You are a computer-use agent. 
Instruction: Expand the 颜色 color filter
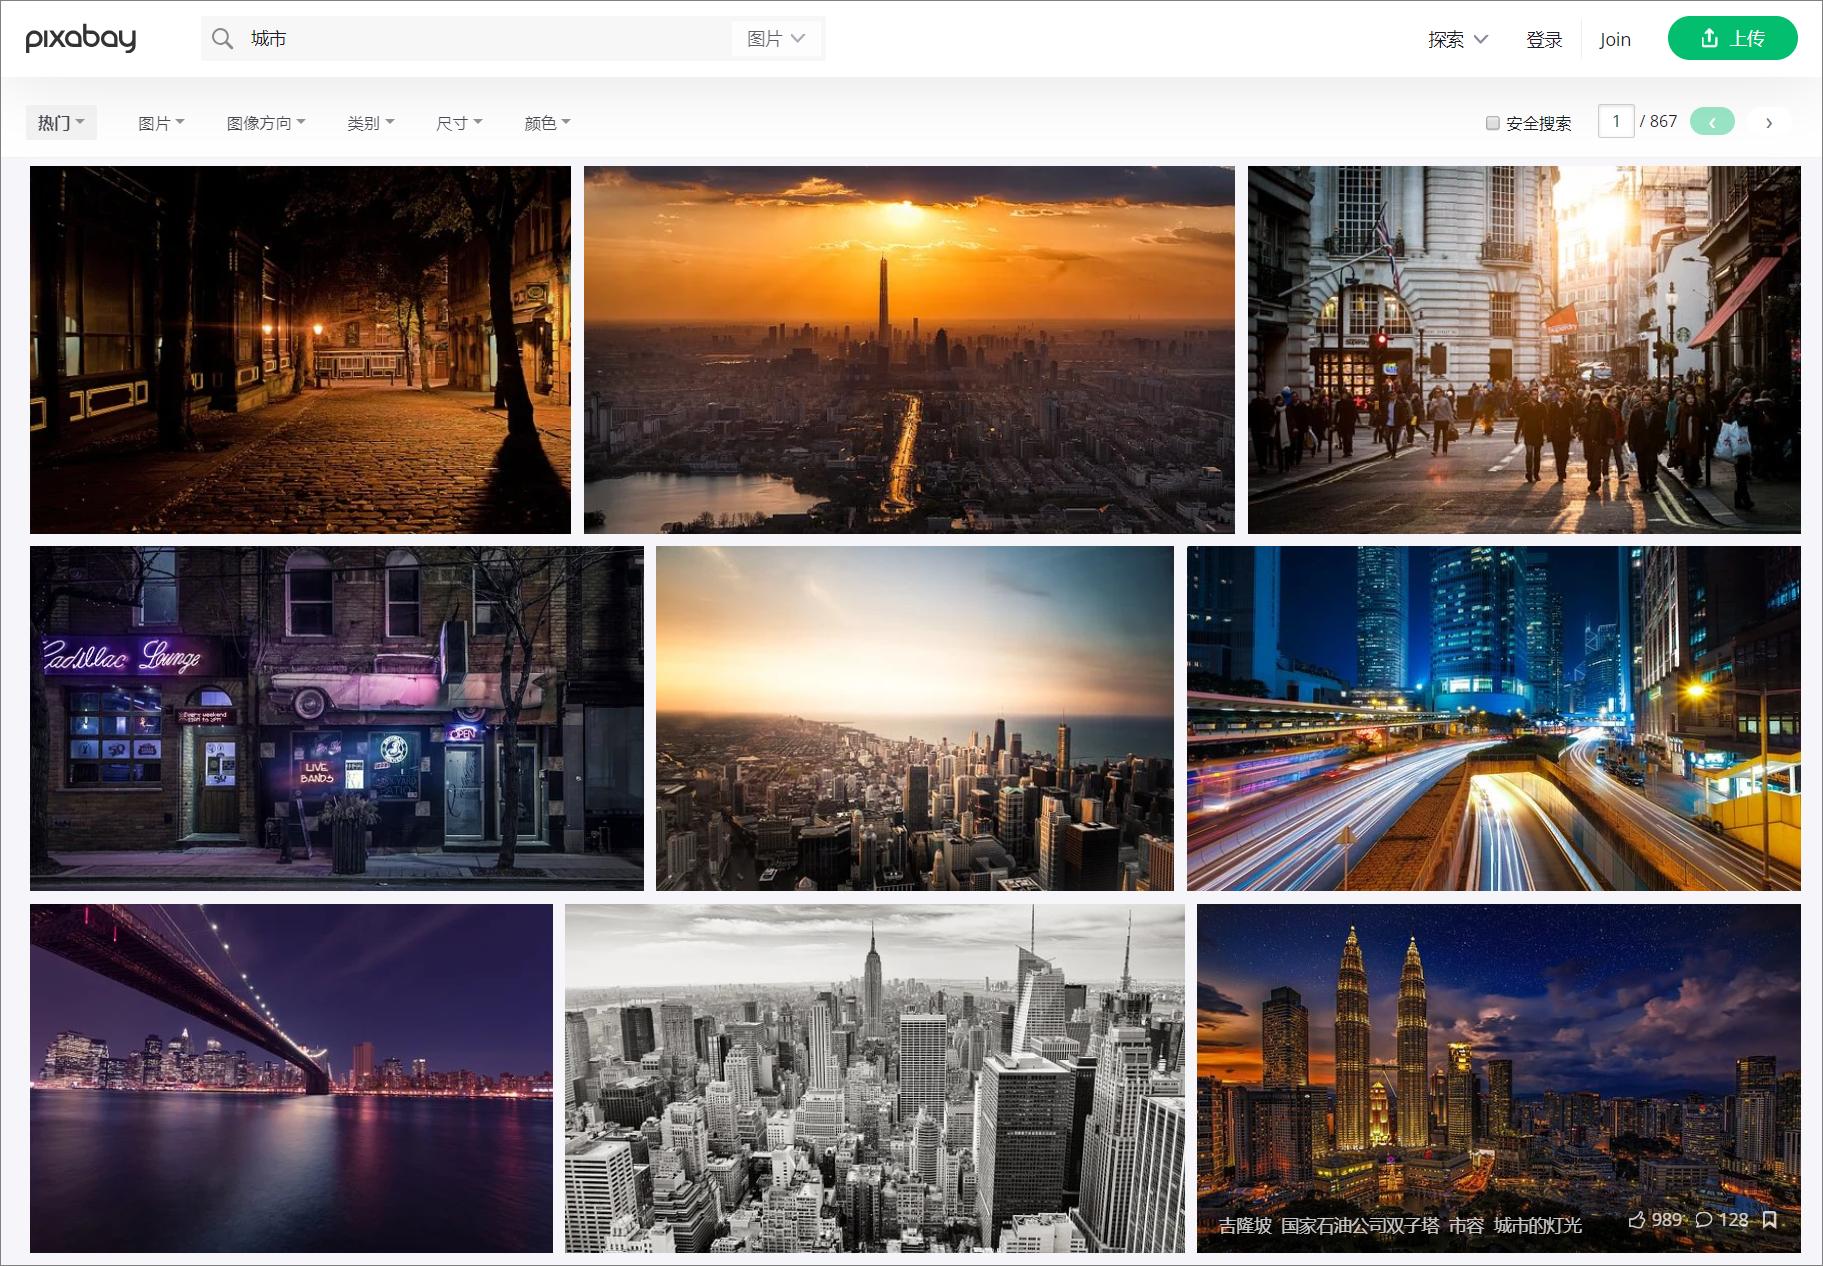pos(545,122)
